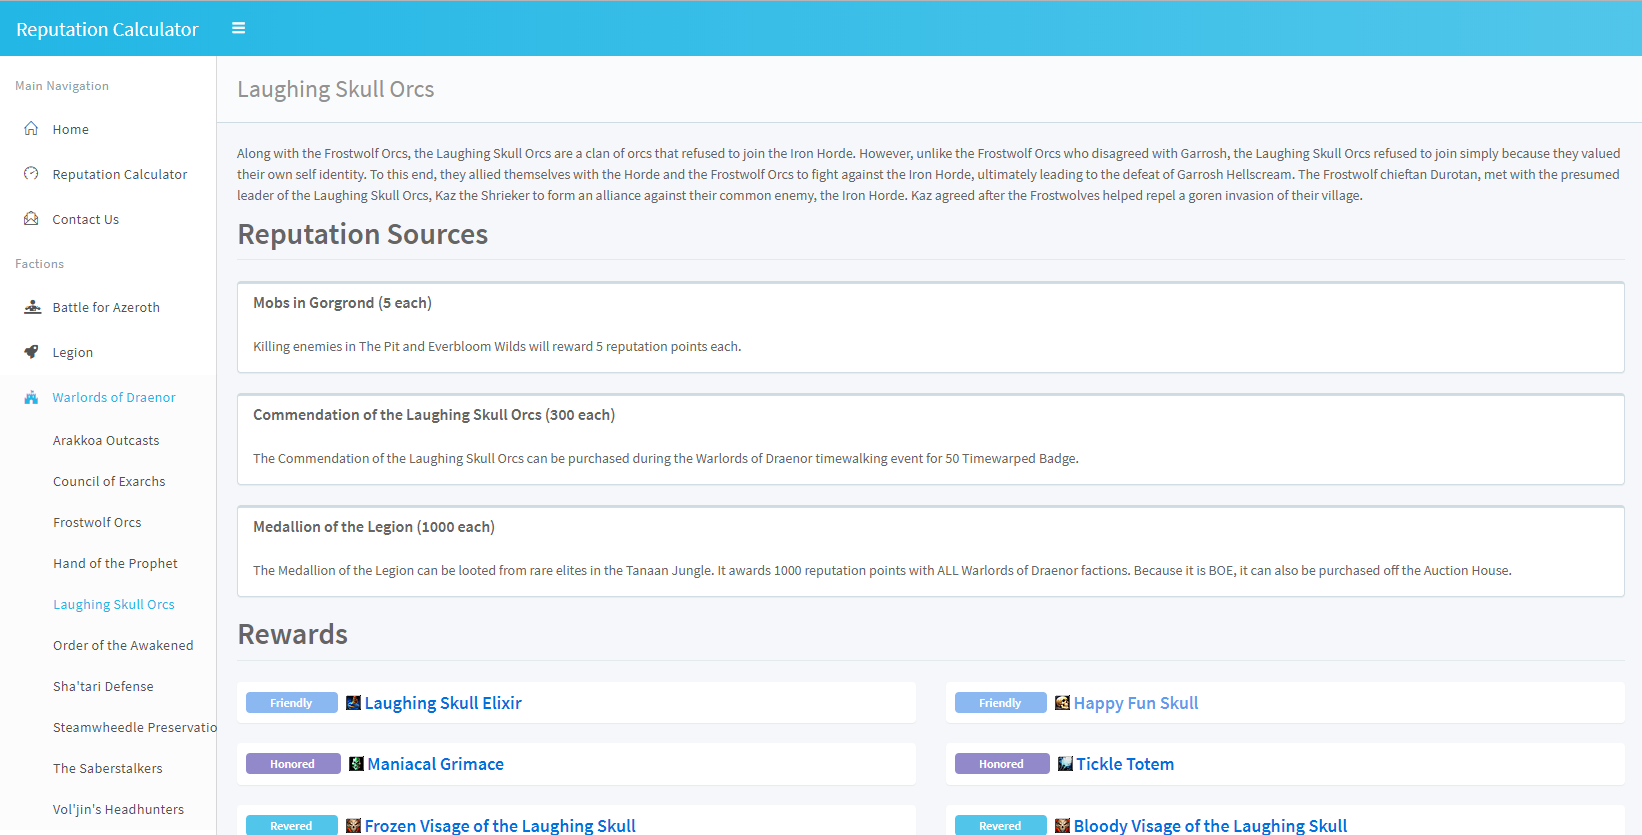Click Honored badge beside Maniacal Grimace

(x=292, y=764)
